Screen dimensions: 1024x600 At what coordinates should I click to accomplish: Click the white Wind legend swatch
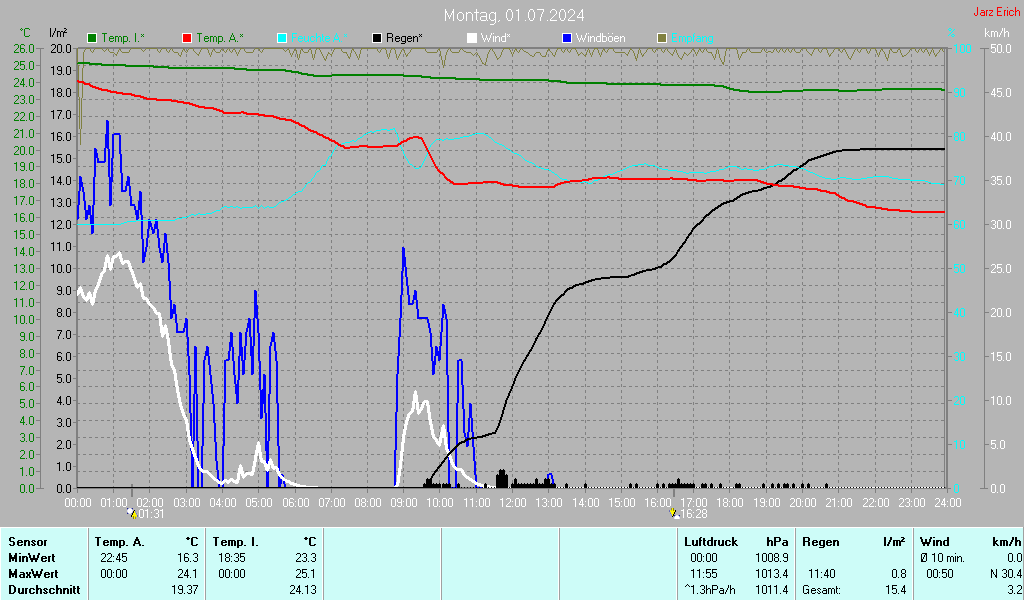pyautogui.click(x=472, y=38)
